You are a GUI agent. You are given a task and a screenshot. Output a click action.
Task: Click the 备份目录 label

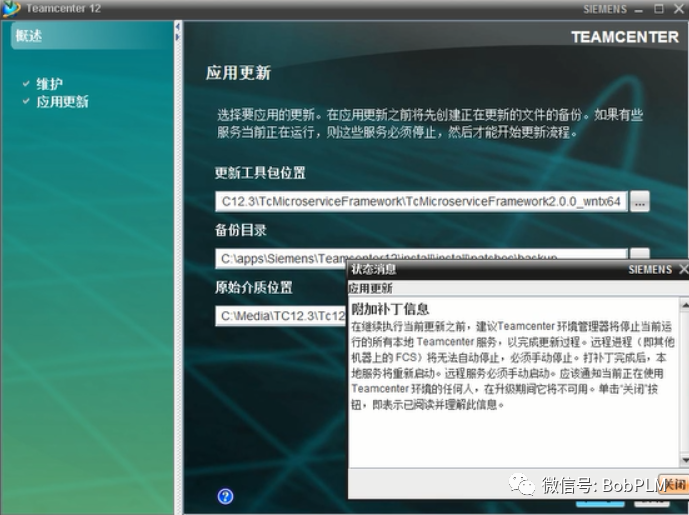point(241,230)
